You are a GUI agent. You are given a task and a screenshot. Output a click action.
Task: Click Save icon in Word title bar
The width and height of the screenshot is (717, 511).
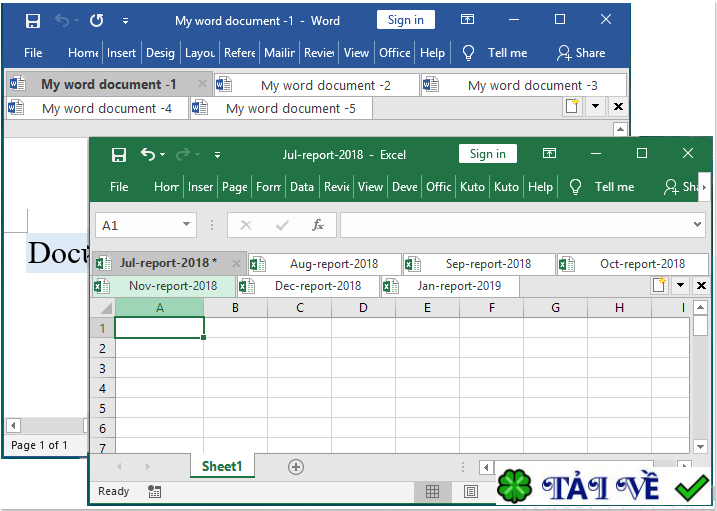pyautogui.click(x=33, y=21)
